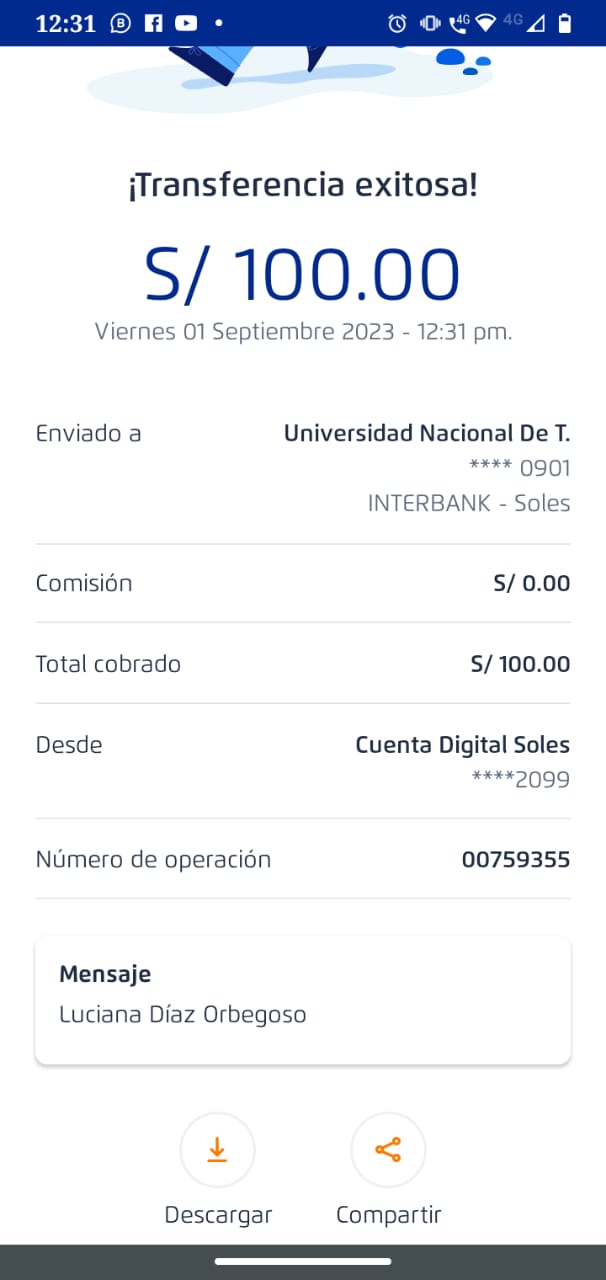Tap the S/ 100.00 transfer amount
Viewport: 606px width, 1280px height.
tap(302, 273)
